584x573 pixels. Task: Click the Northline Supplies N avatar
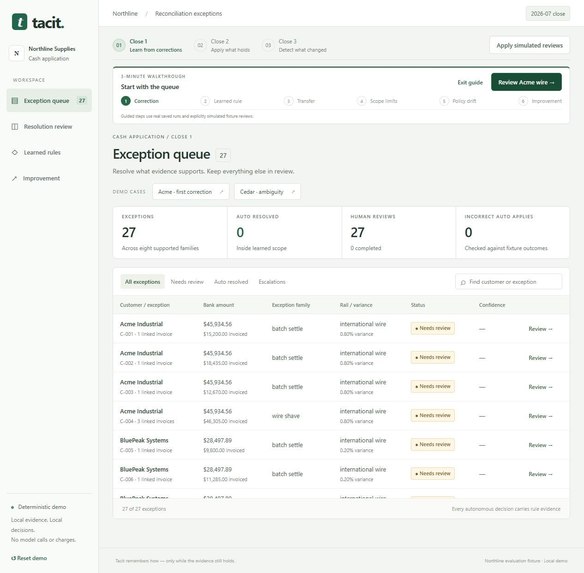16,53
